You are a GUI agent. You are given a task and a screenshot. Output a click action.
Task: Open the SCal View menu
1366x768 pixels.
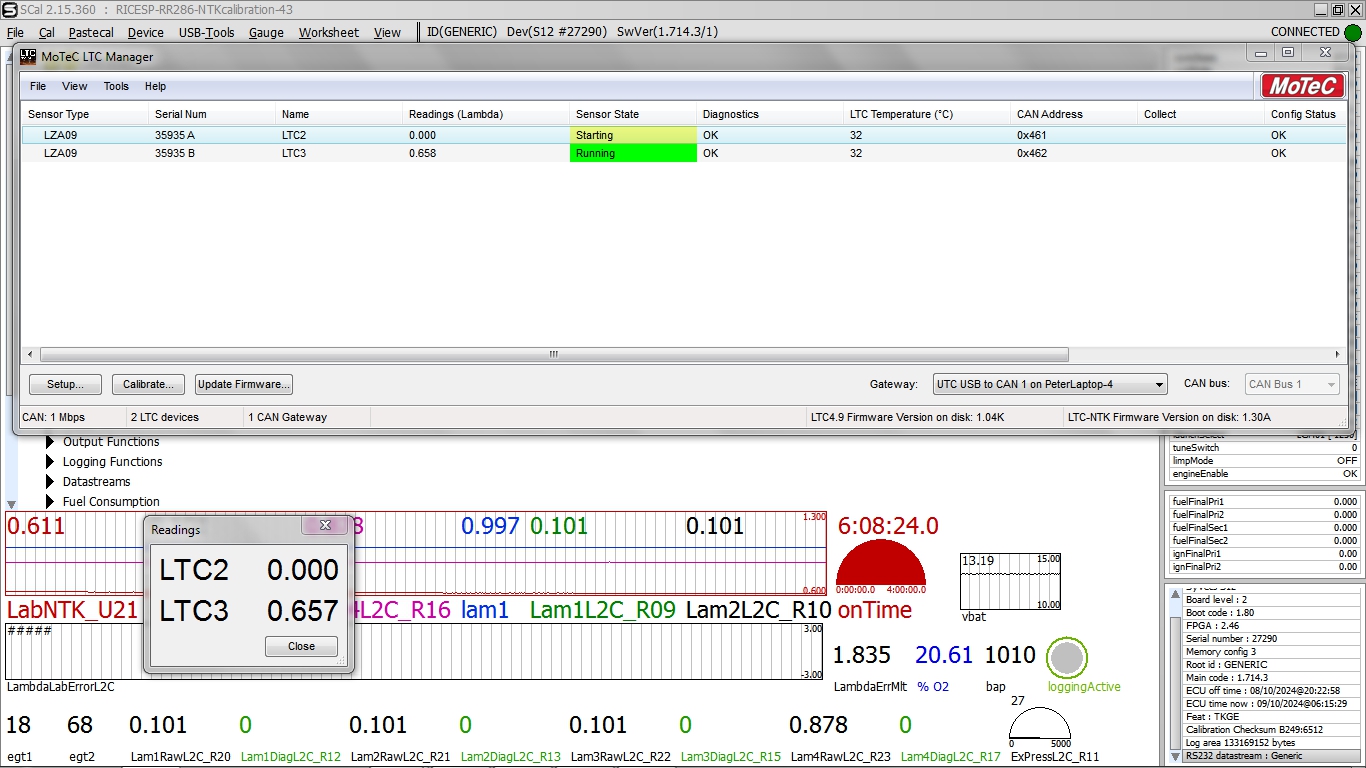tap(387, 32)
